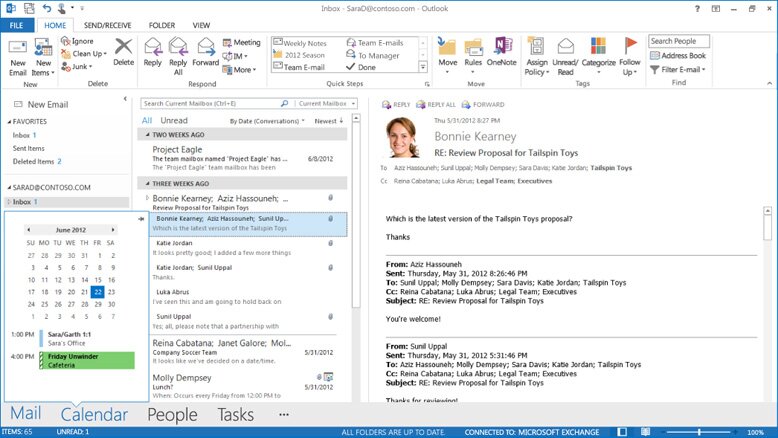Viewport: 778px width, 438px height.
Task: Click the Mail navigation label
Action: click(x=26, y=413)
